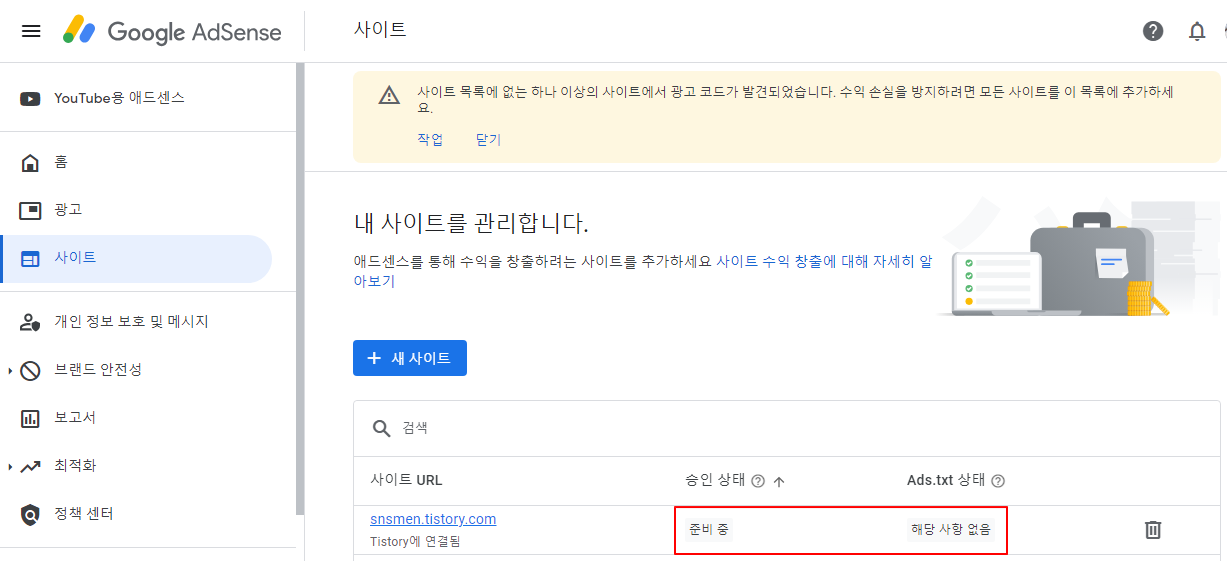Click the 해당 사항 없음 status cell
Image resolution: width=1227 pixels, height=561 pixels.
[949, 529]
